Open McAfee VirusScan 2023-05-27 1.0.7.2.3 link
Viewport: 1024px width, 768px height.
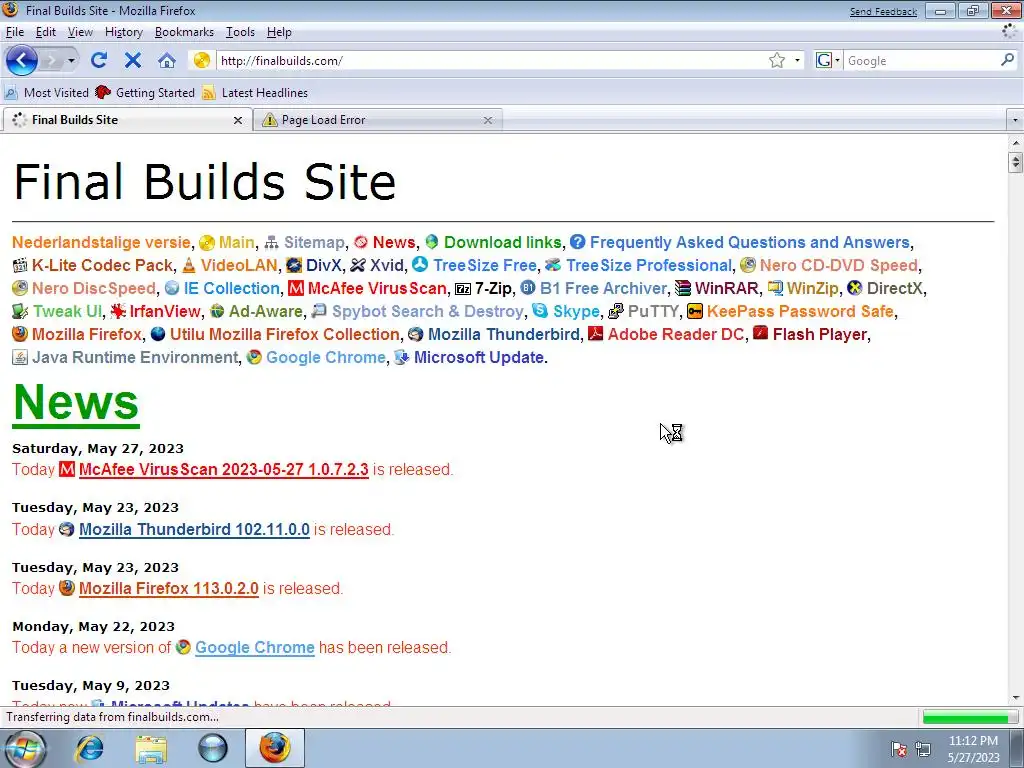coord(223,470)
